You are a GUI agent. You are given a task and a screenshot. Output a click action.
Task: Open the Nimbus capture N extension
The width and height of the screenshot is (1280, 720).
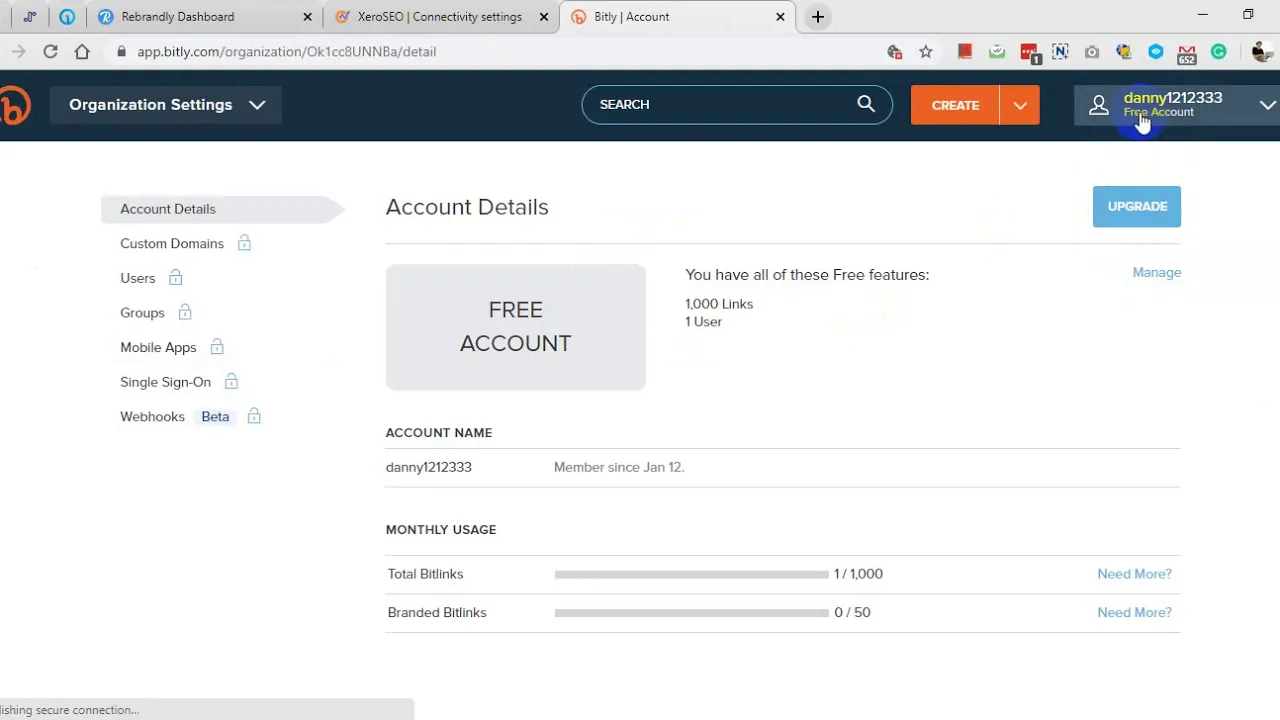(x=1060, y=52)
